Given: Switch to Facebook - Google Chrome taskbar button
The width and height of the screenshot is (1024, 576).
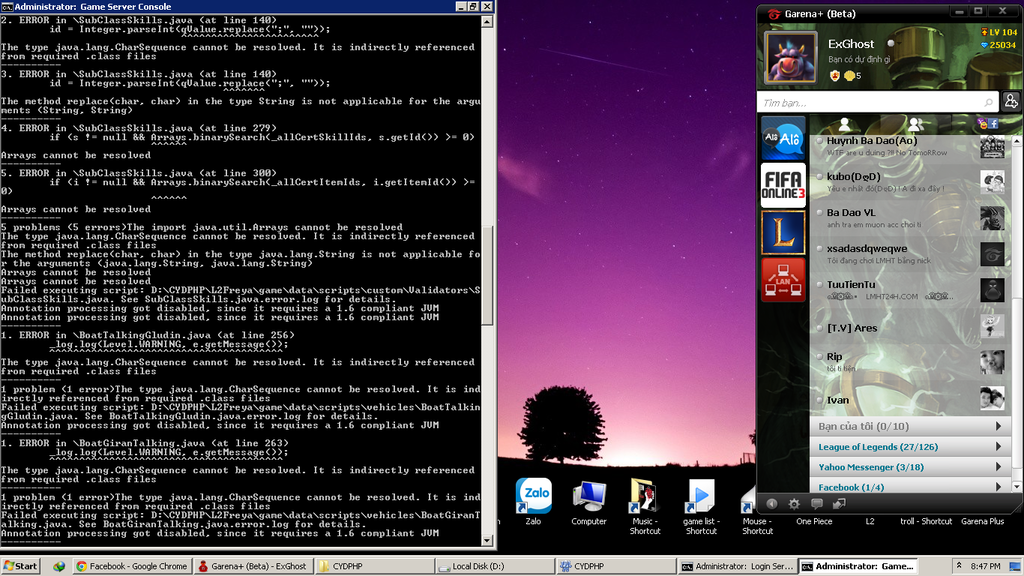Looking at the screenshot, I should [x=132, y=566].
